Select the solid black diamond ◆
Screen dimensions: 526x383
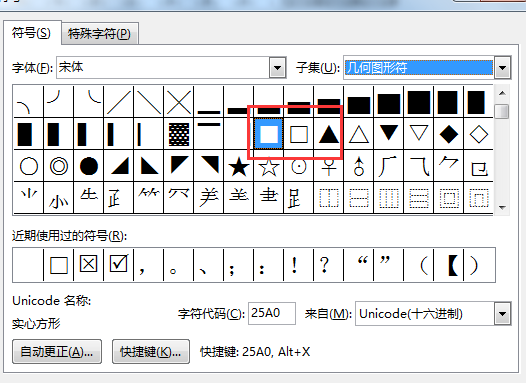click(x=449, y=134)
